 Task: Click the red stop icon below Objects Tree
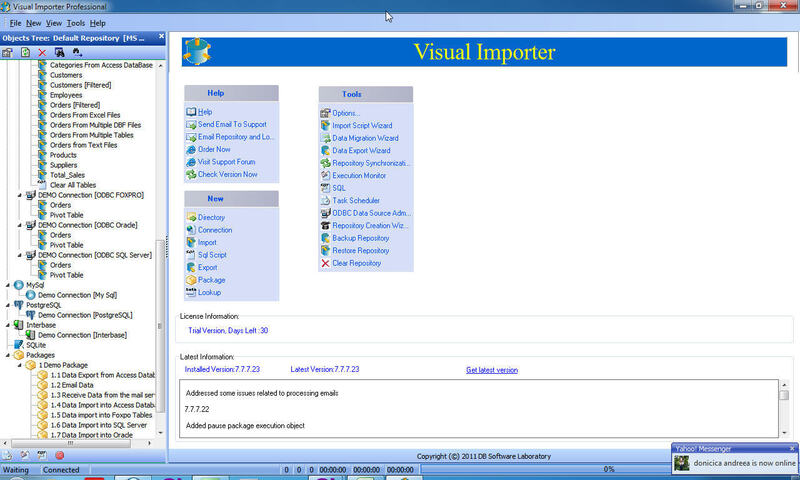tap(60, 456)
